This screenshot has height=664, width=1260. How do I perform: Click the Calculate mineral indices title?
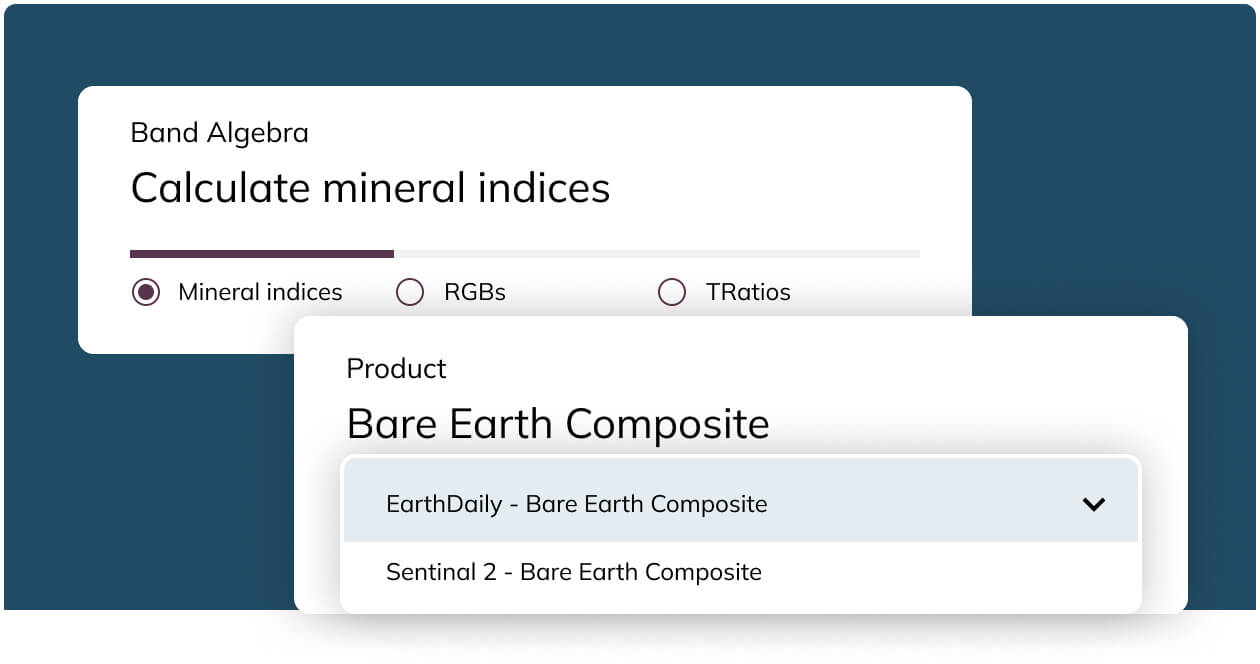point(370,188)
